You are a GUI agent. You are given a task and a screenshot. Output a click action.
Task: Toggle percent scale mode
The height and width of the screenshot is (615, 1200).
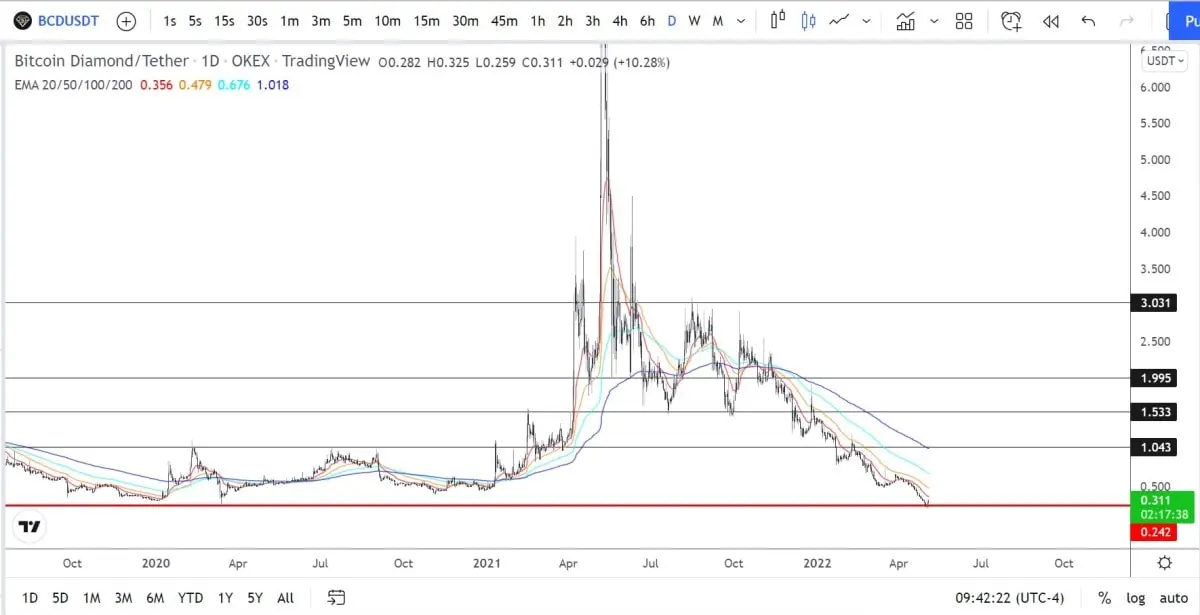pos(1104,598)
